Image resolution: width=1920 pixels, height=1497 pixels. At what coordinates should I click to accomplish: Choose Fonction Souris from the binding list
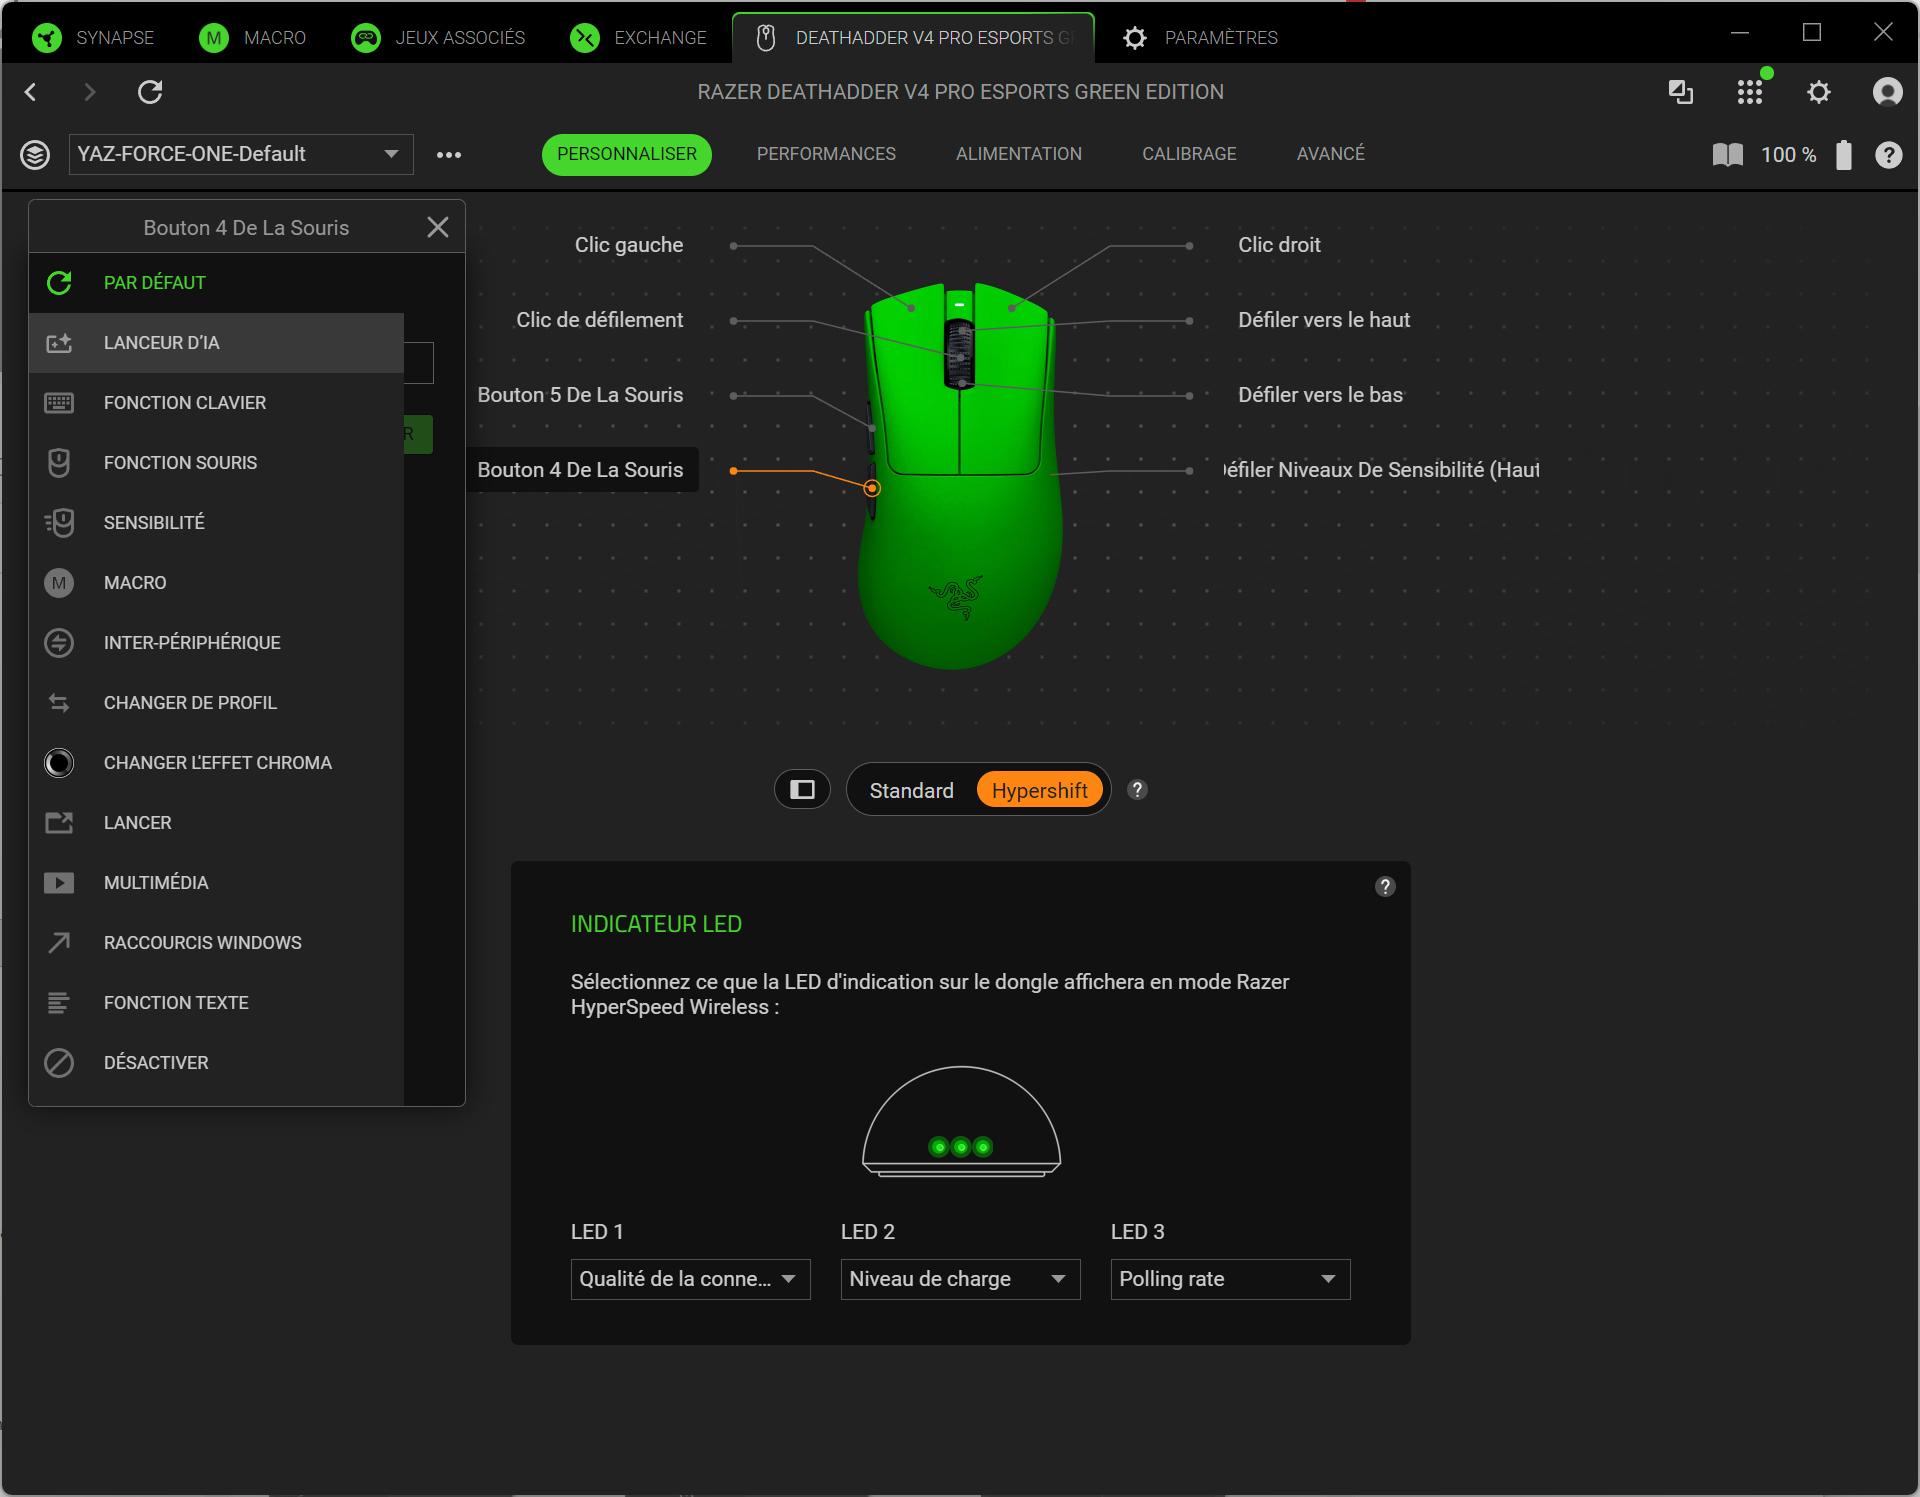coord(181,462)
